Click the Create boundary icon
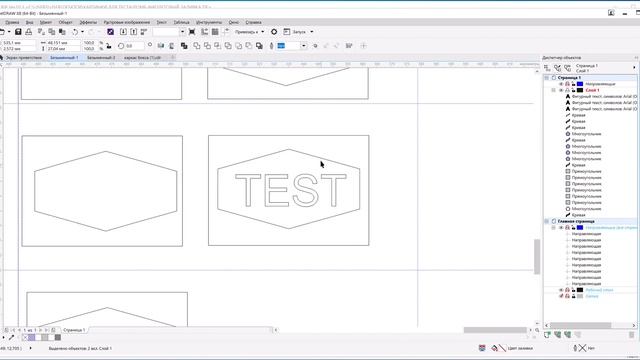 point(259,46)
